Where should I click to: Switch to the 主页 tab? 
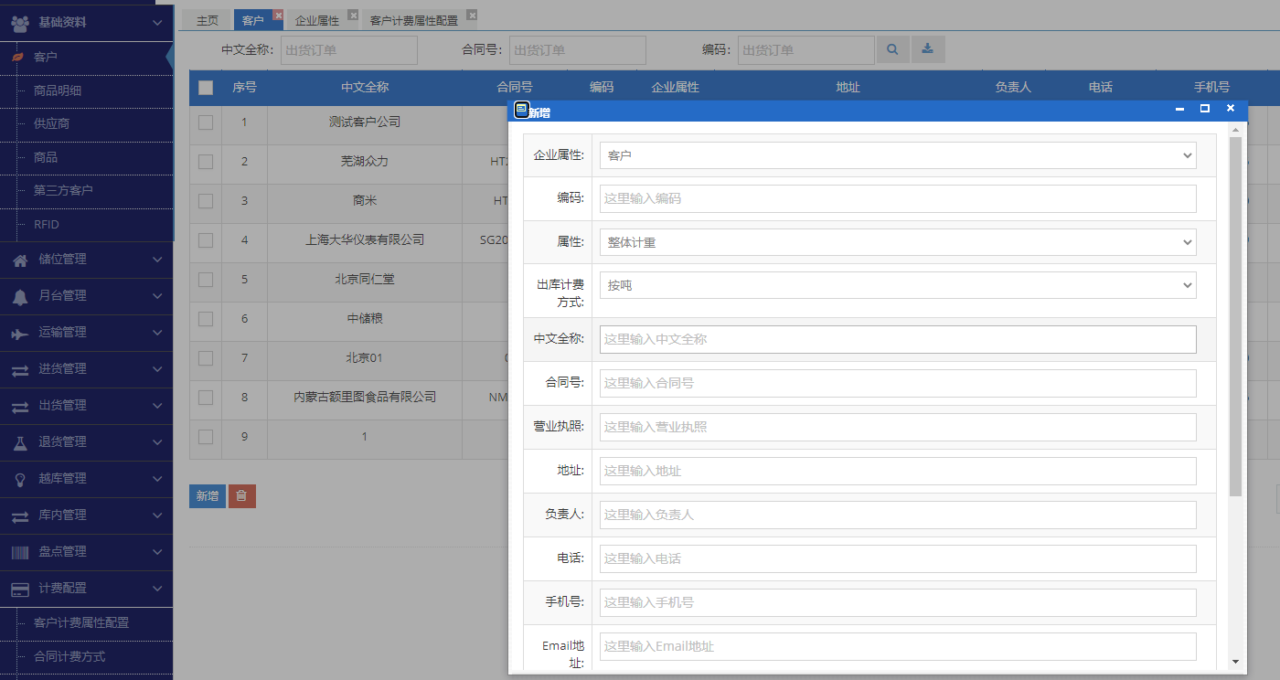click(207, 20)
